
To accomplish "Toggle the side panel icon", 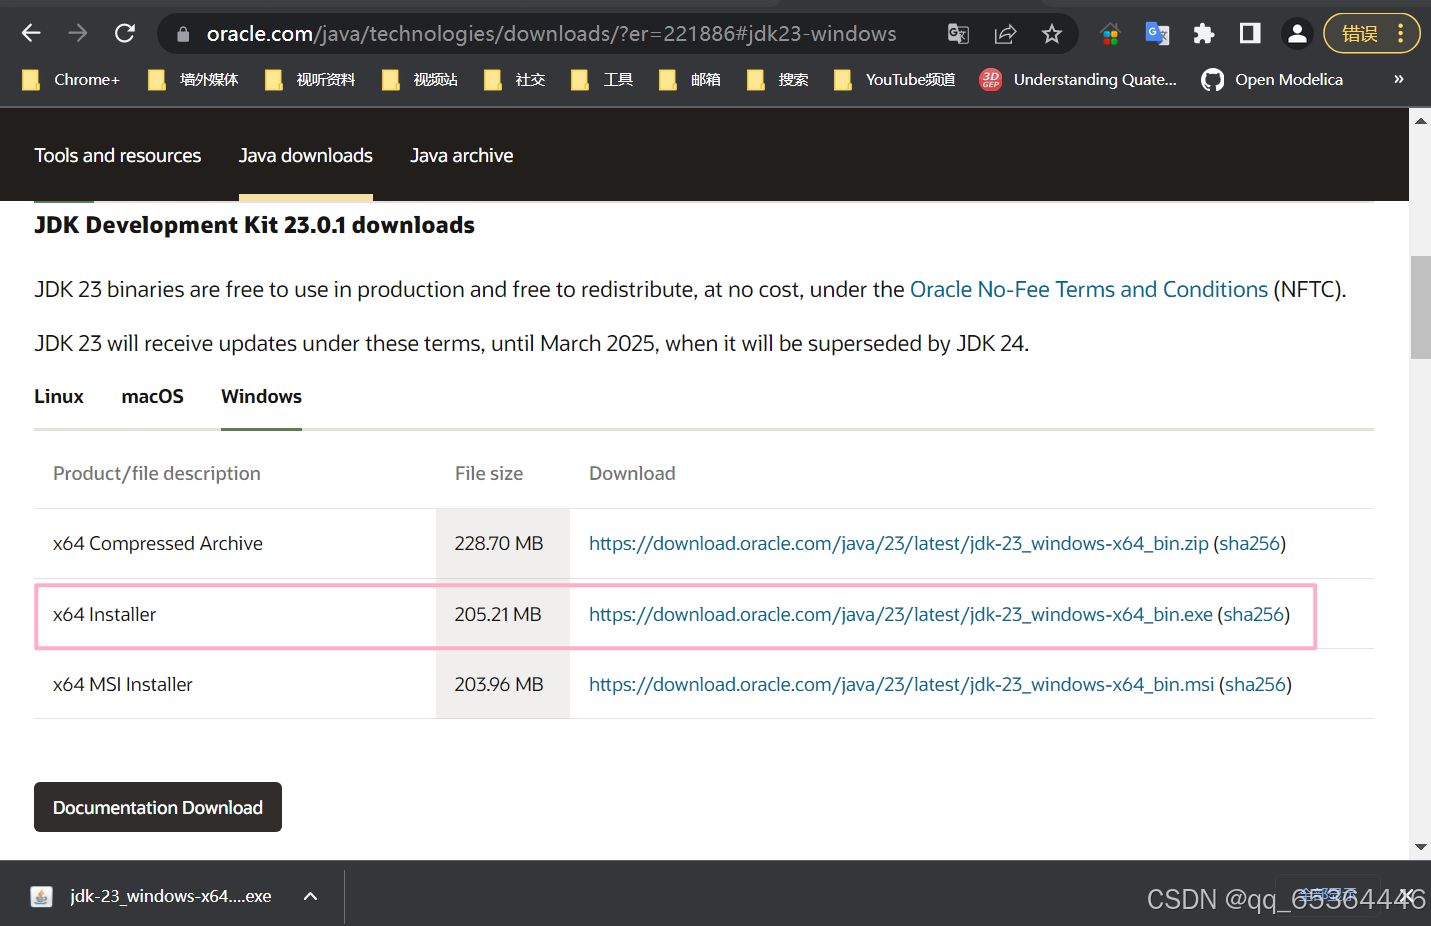I will [x=1250, y=34].
